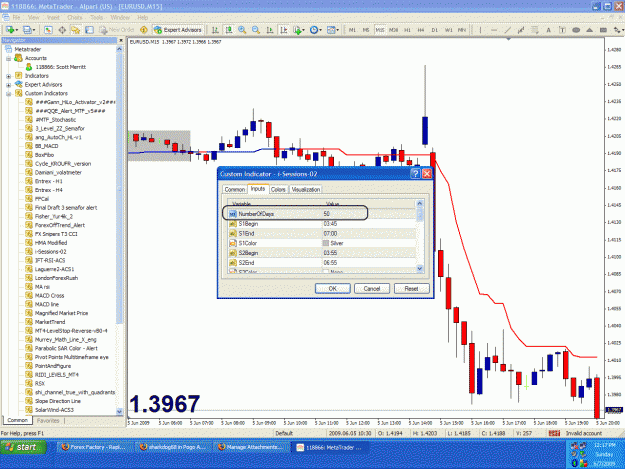The image size is (625, 469).
Task: Show the Market Watch window
Action: click(x=48, y=30)
